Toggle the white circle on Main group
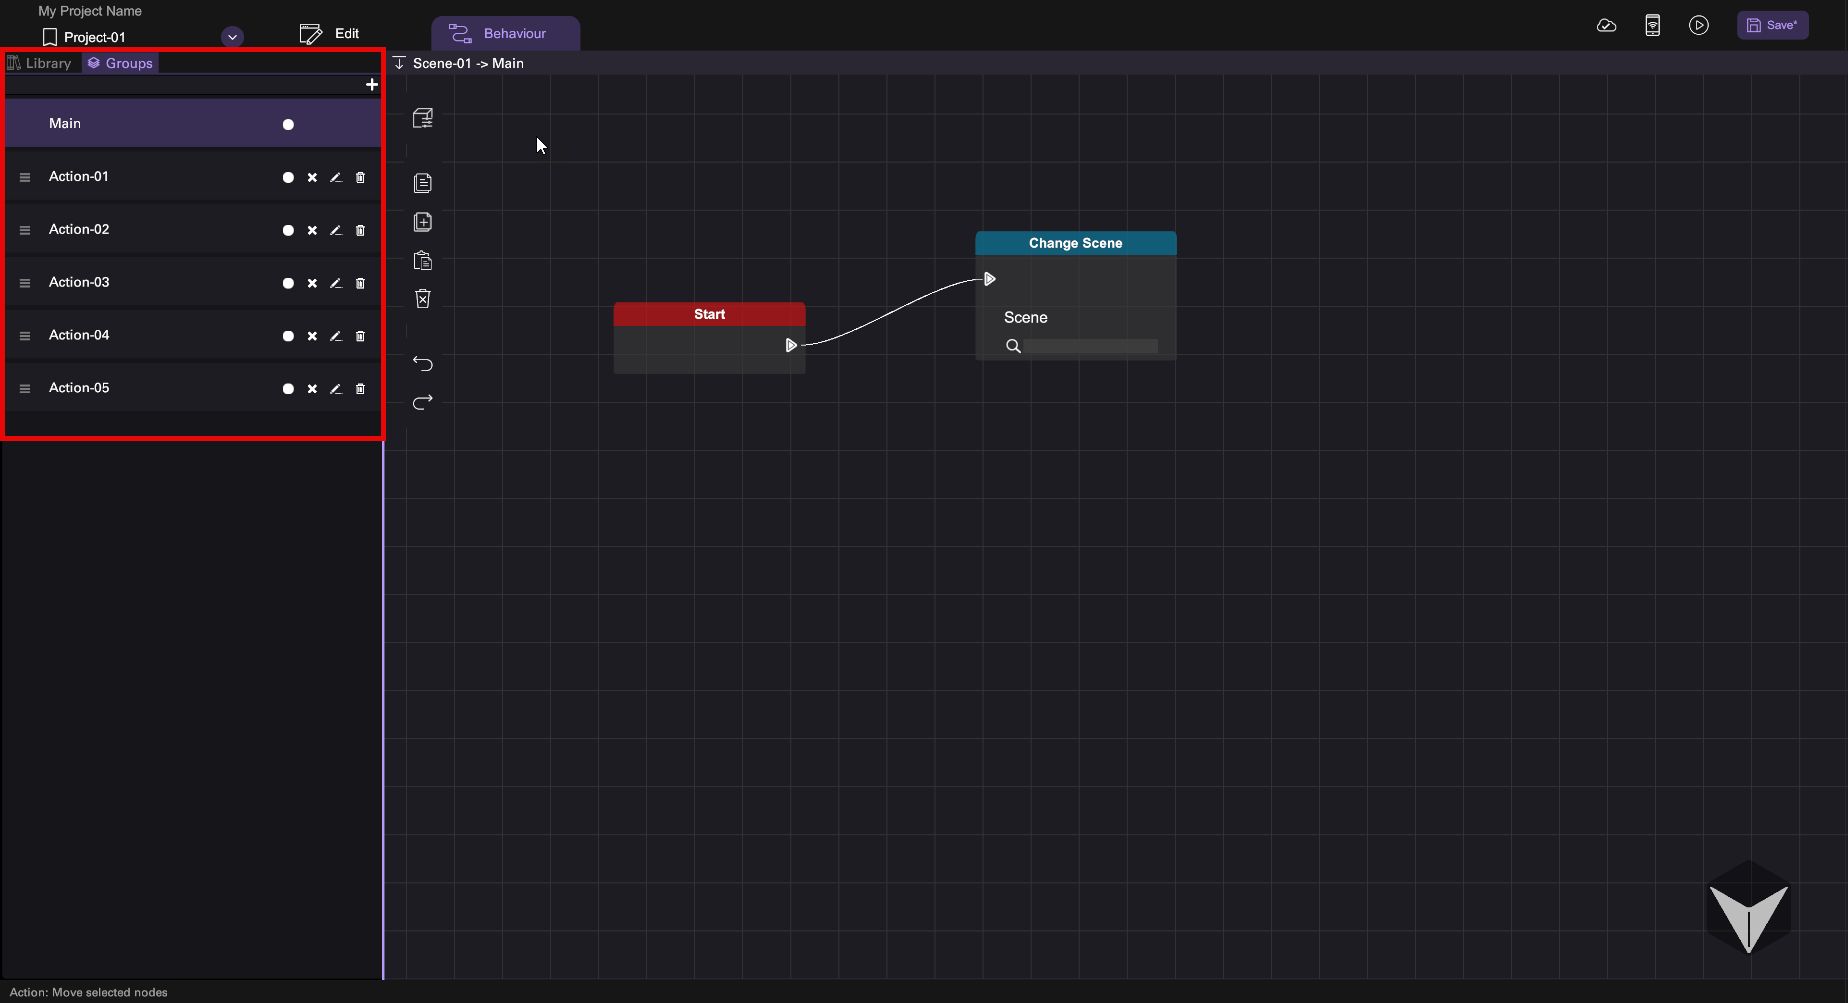This screenshot has width=1848, height=1003. pyautogui.click(x=288, y=125)
